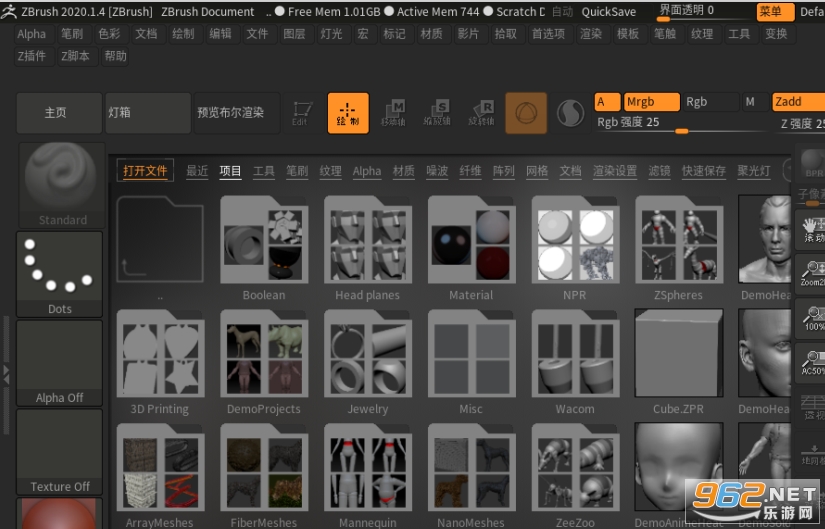This screenshot has height=529, width=825.
Task: Switch to the 工具 (Tool) LightBox tab
Action: [264, 171]
